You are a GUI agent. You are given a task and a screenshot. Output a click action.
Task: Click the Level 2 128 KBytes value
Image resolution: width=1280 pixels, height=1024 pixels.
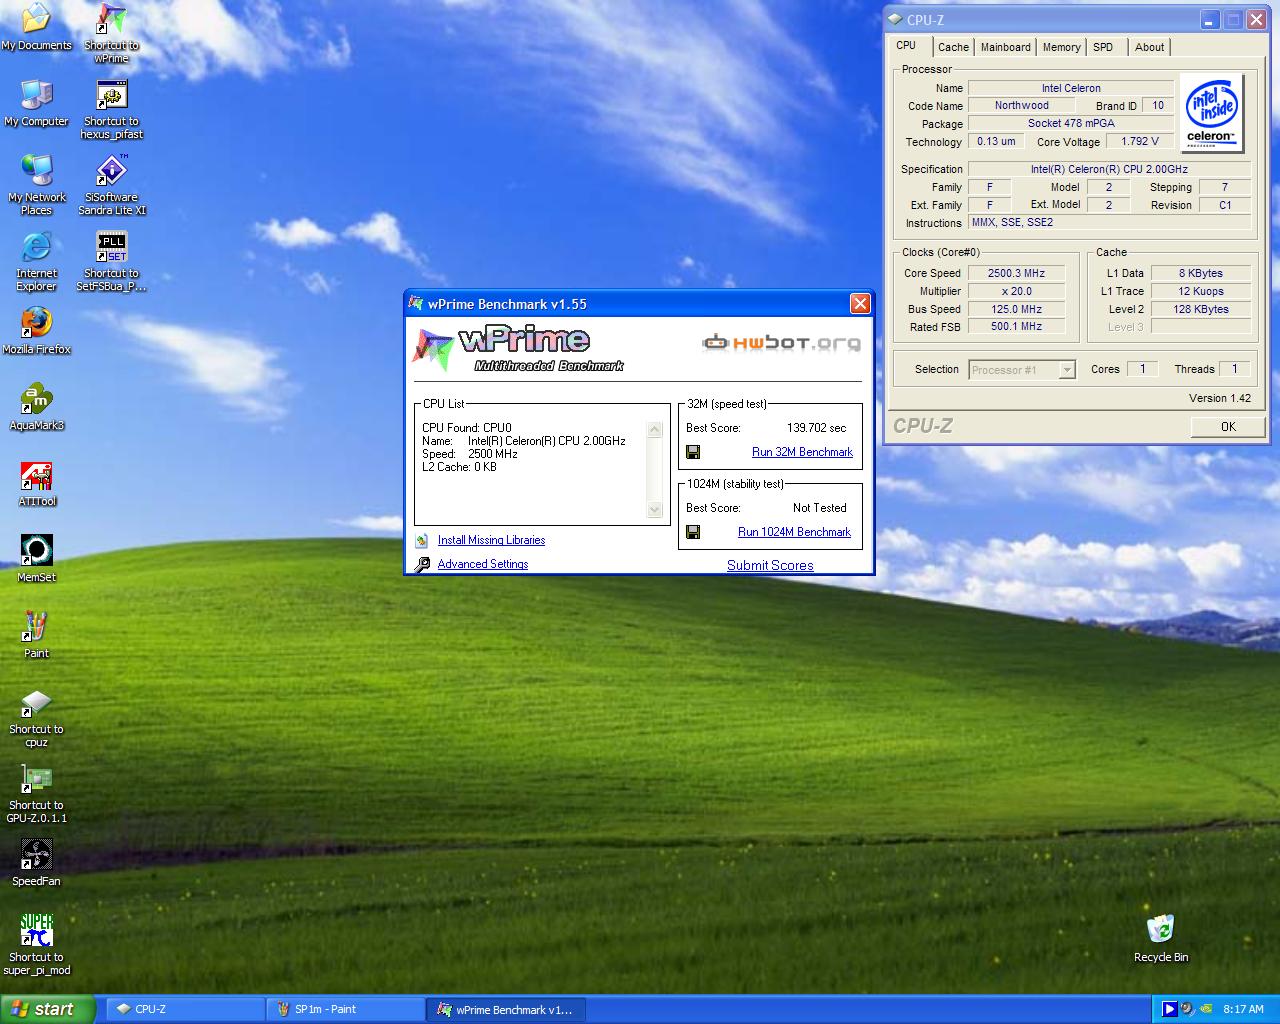pyautogui.click(x=1201, y=309)
